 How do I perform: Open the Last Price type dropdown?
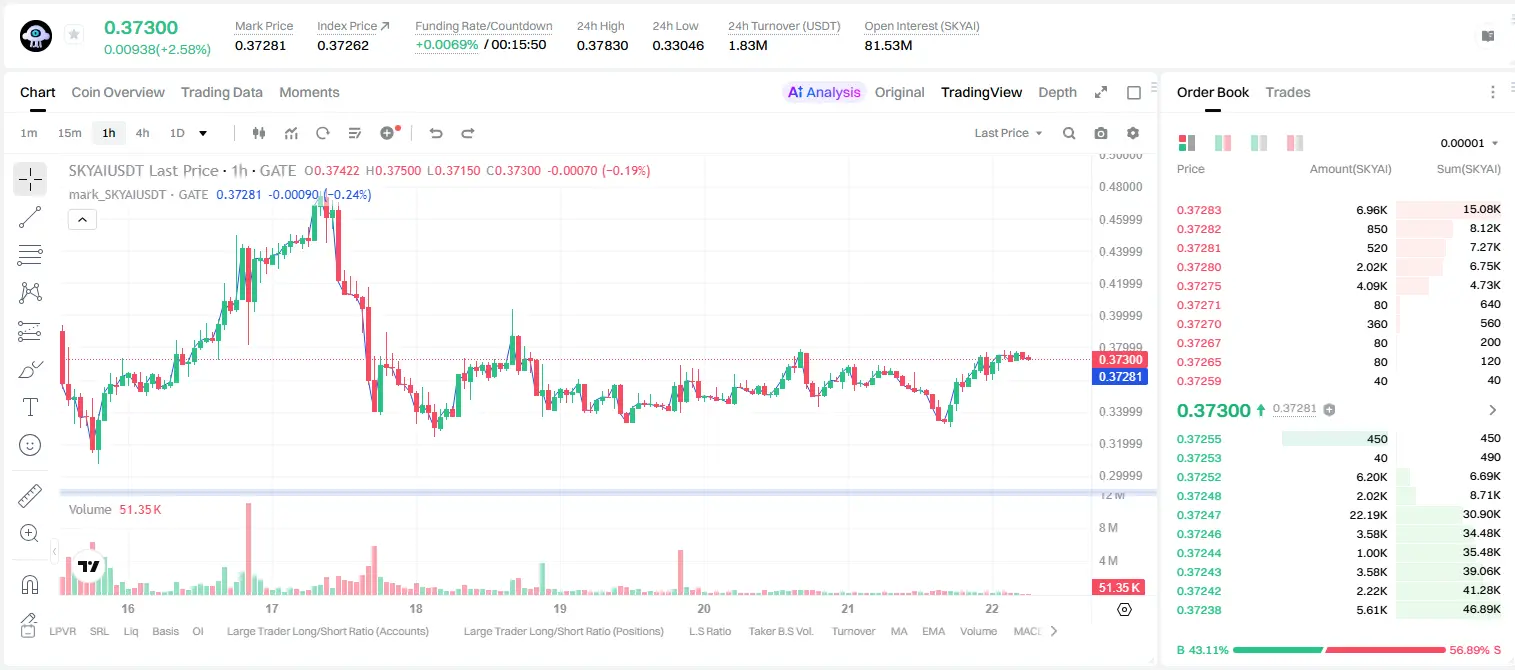coord(1008,133)
